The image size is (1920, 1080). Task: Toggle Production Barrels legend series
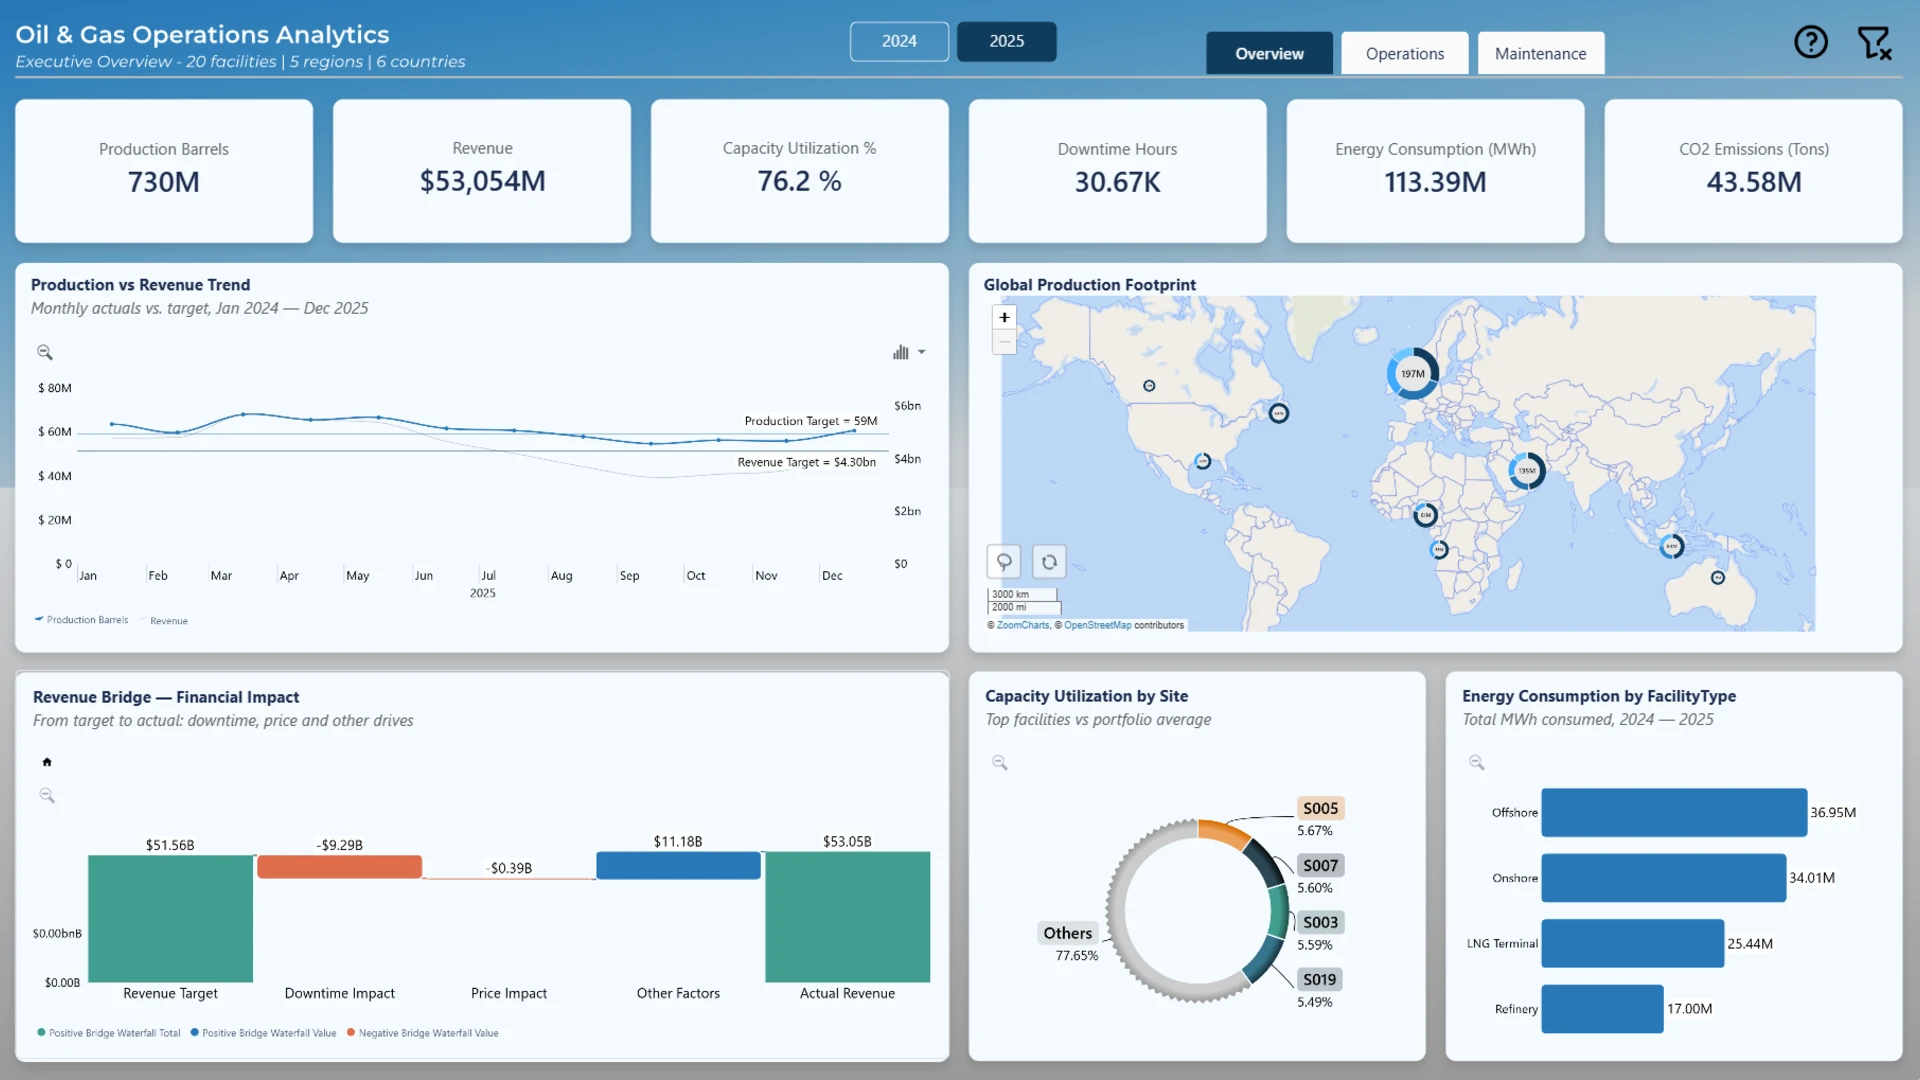81,620
